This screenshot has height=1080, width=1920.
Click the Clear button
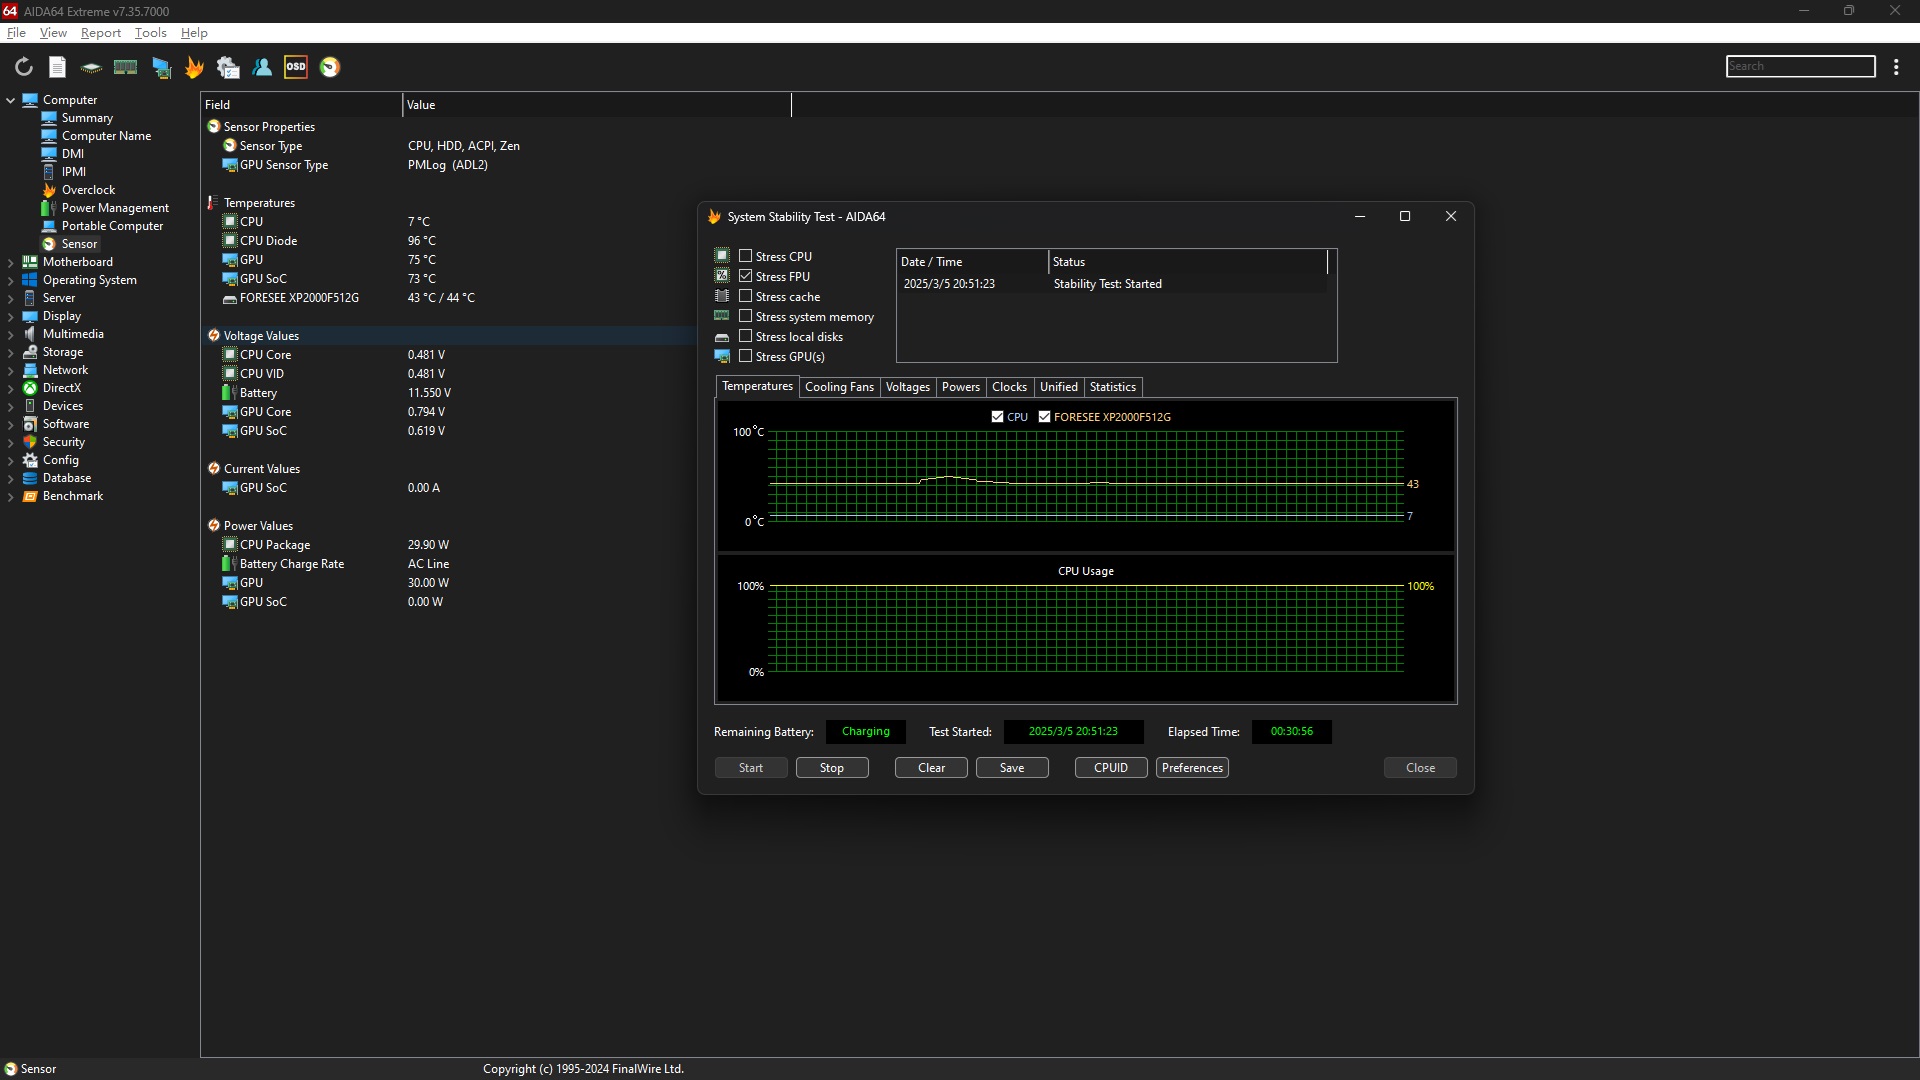(931, 768)
